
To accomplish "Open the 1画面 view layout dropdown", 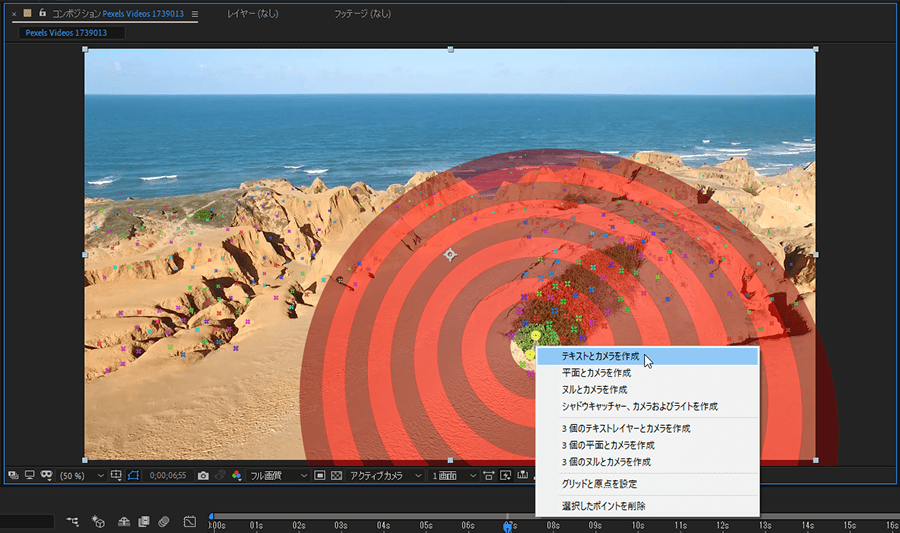I will (x=453, y=476).
